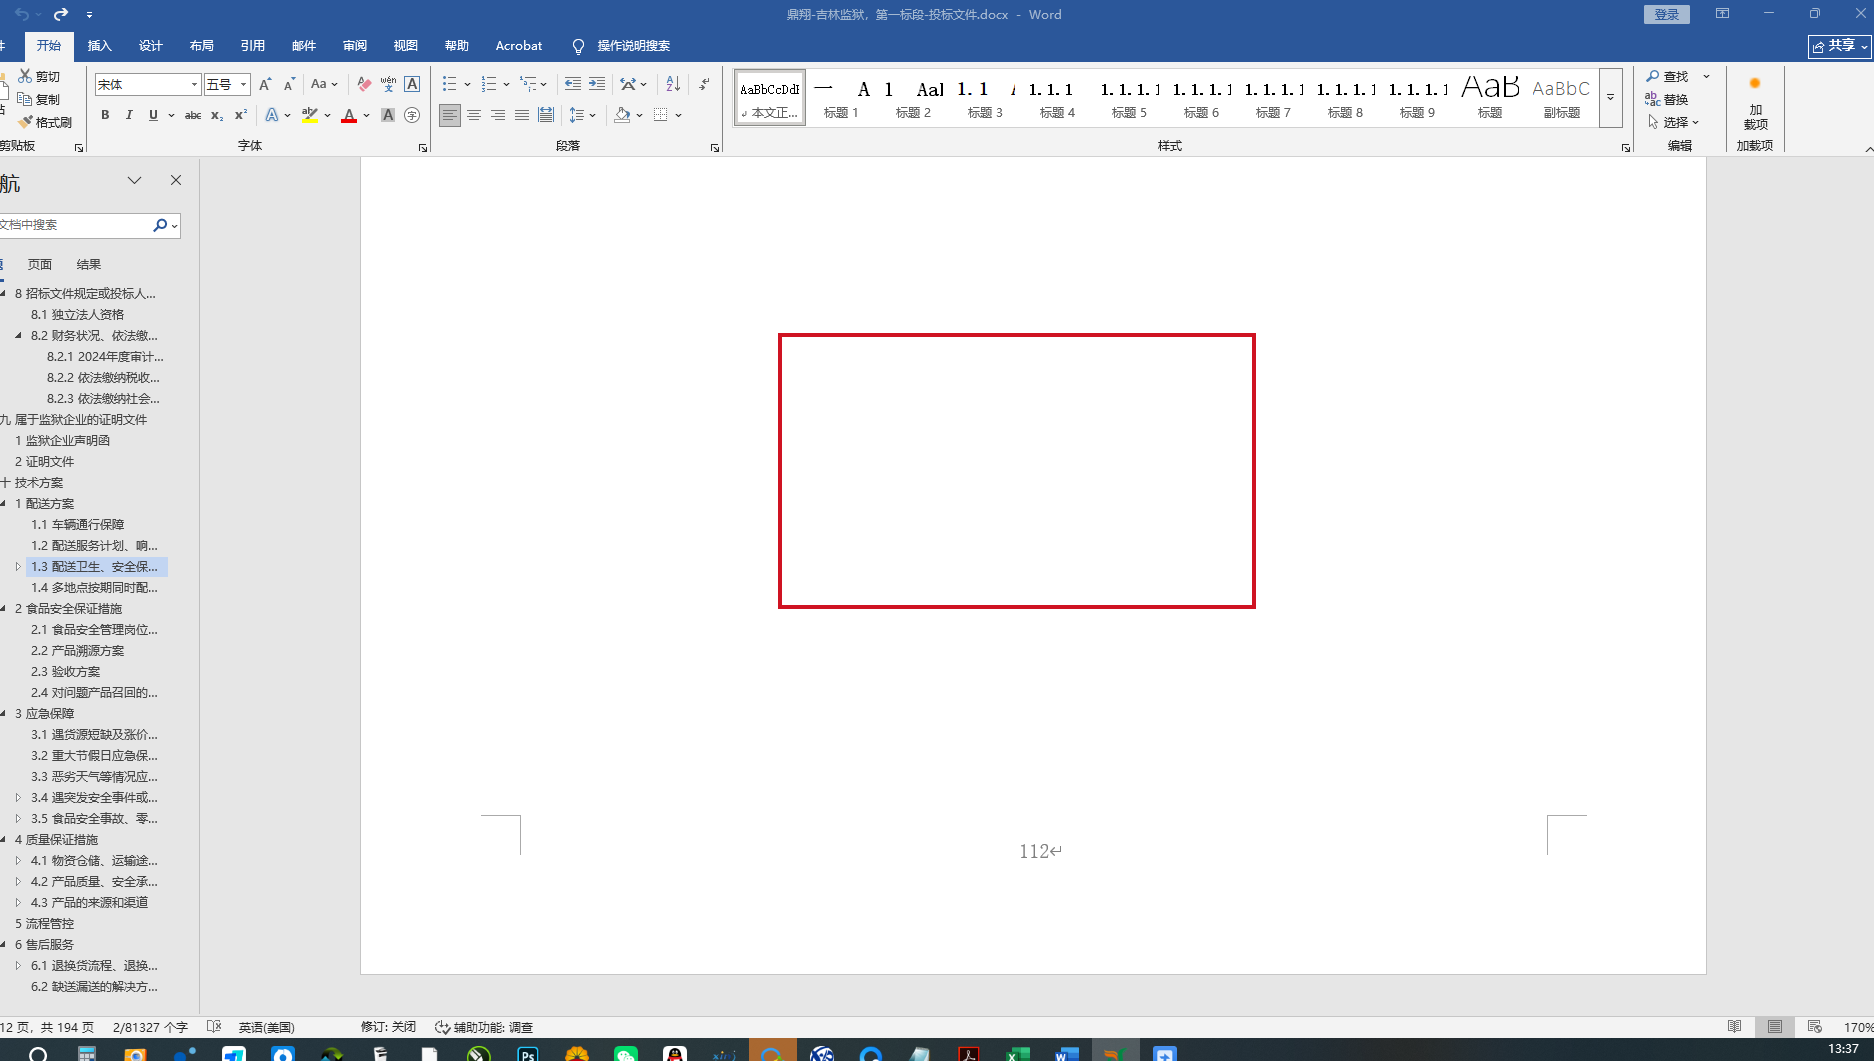Set right paragraph alignment
Screen dimensions: 1874x1061
click(498, 115)
